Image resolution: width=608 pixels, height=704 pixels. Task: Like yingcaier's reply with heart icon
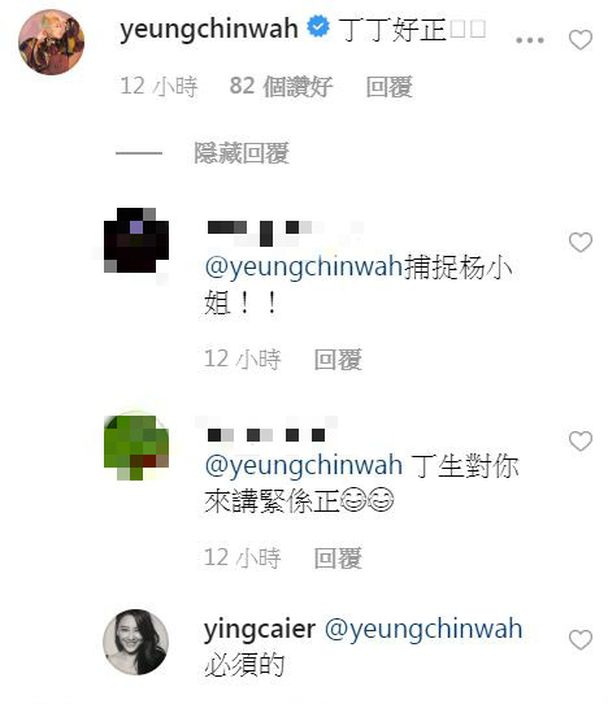tap(580, 640)
